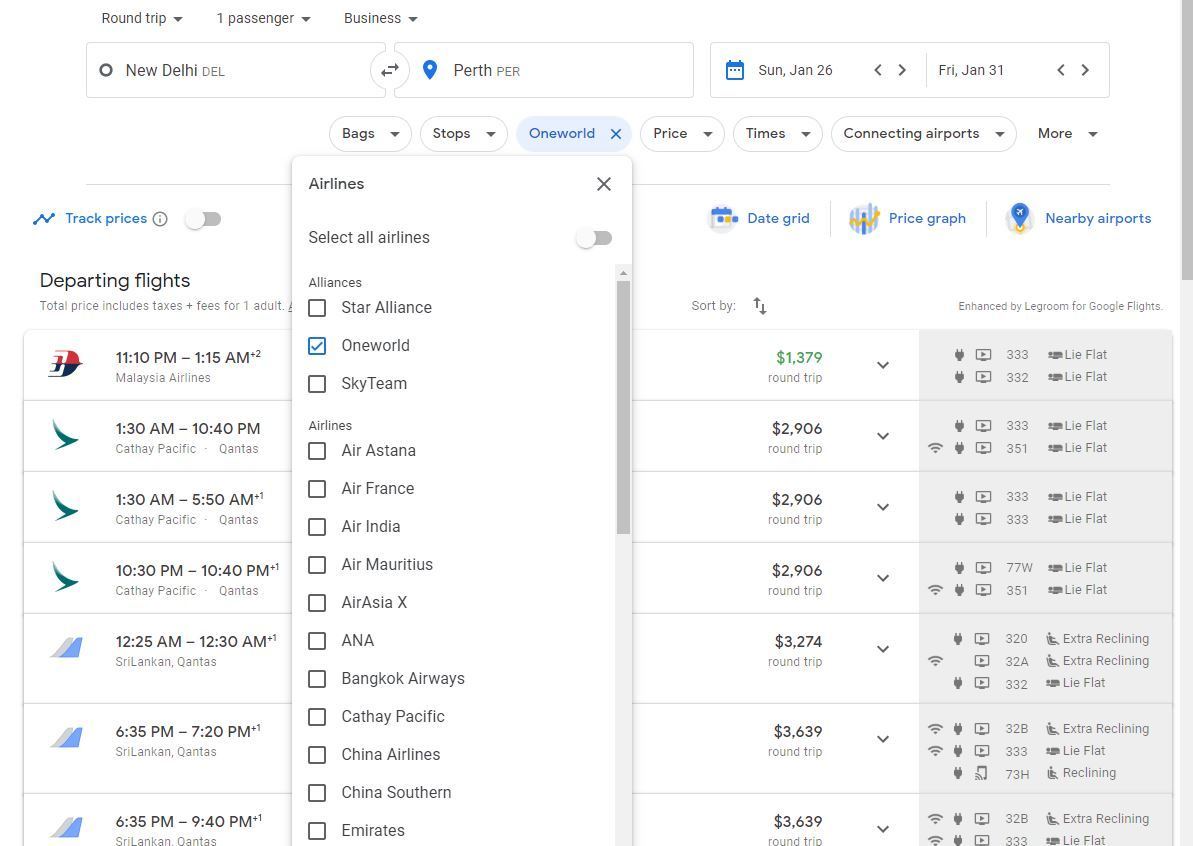Expand the 12:25 AM SriLankan flight details
This screenshot has width=1193, height=846.
[883, 649]
